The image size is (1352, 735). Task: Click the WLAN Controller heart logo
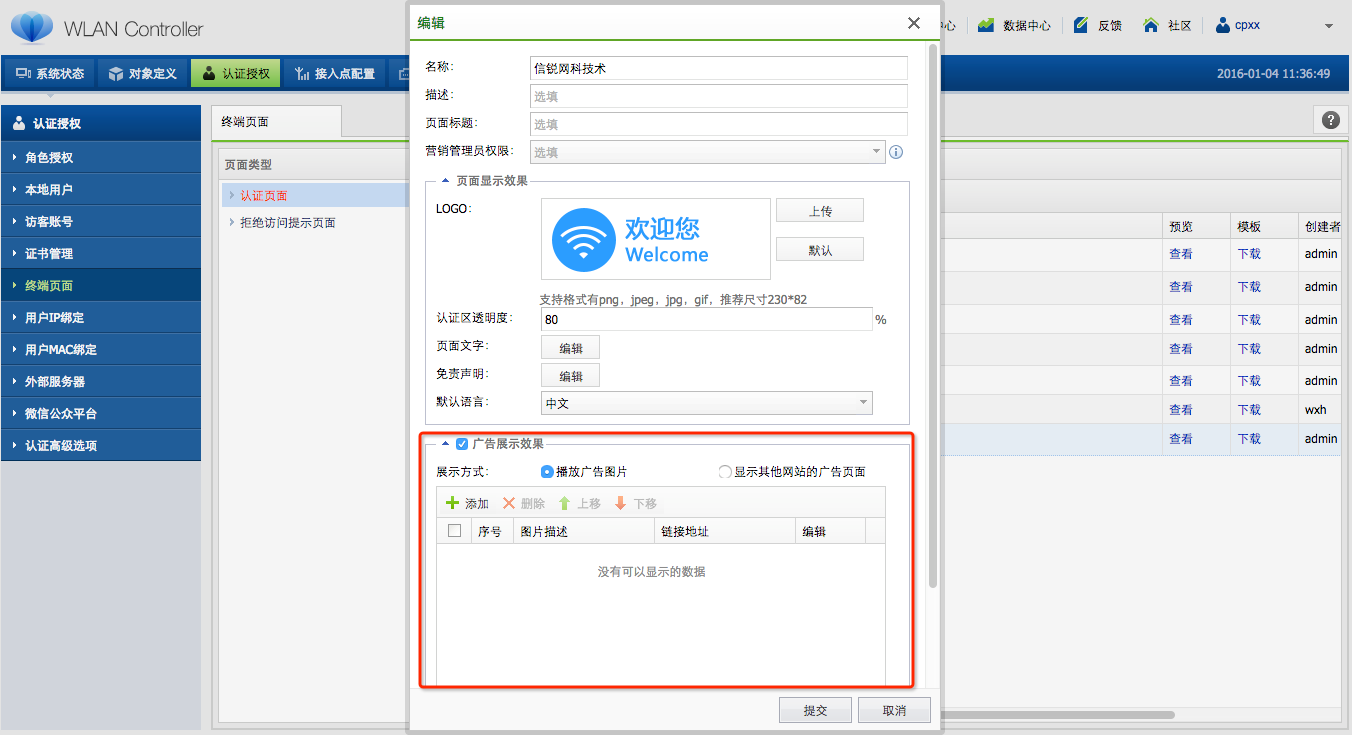click(x=31, y=28)
